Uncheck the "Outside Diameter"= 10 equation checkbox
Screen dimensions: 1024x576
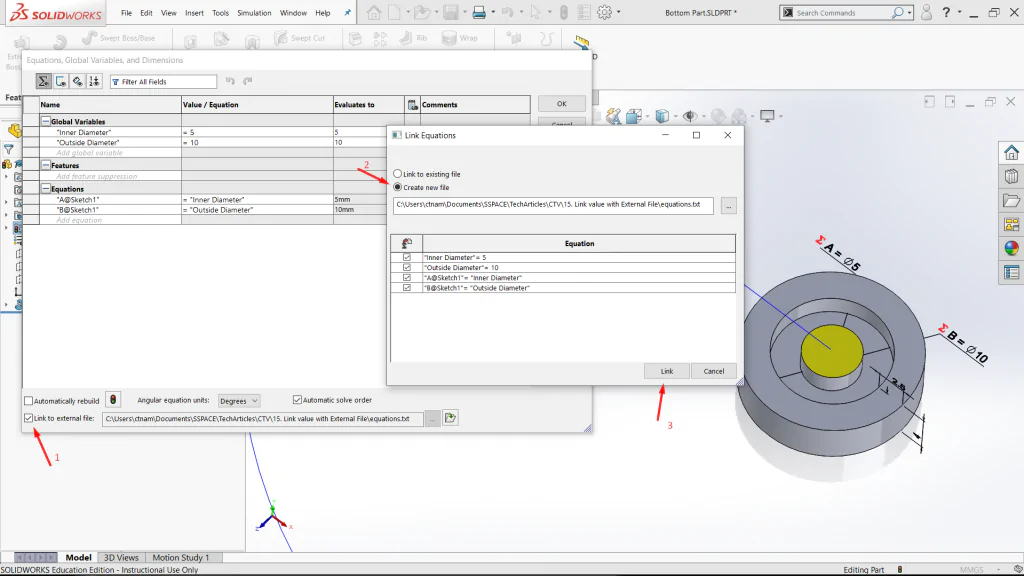(407, 267)
